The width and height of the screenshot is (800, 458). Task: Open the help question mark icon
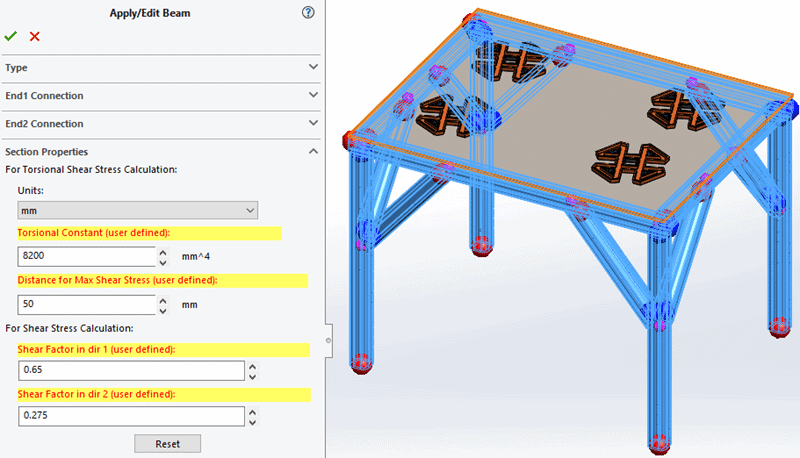(308, 13)
